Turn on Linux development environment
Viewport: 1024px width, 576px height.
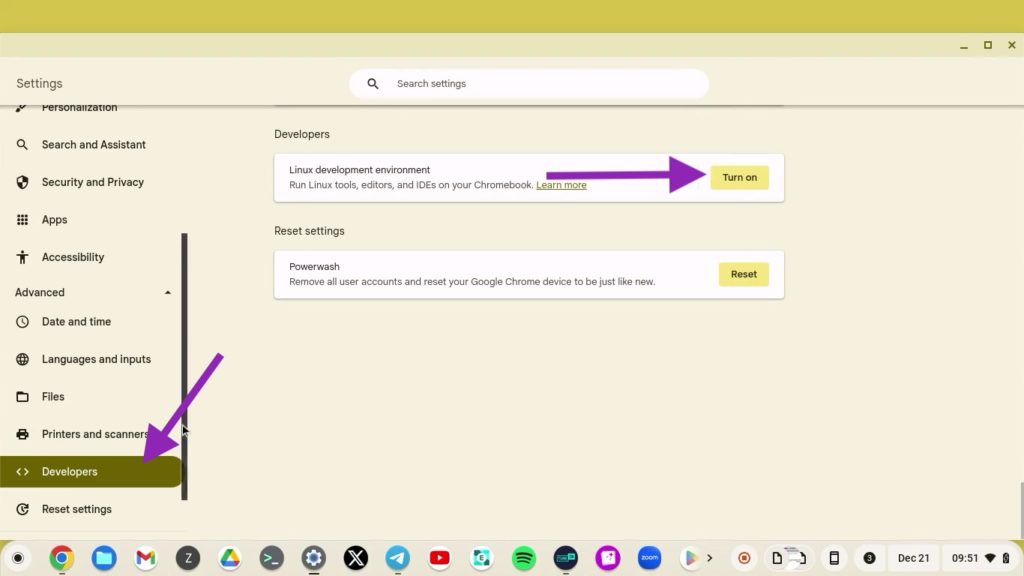(x=739, y=178)
